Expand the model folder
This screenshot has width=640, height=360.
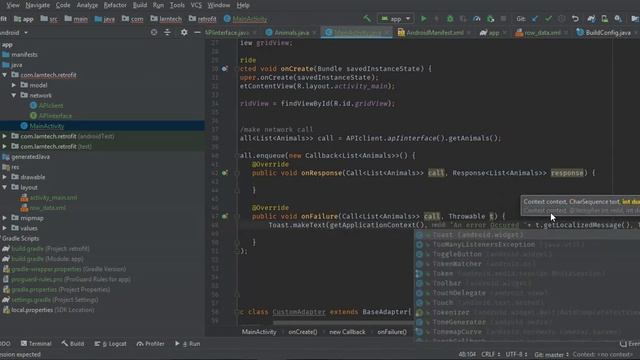[x=14, y=85]
